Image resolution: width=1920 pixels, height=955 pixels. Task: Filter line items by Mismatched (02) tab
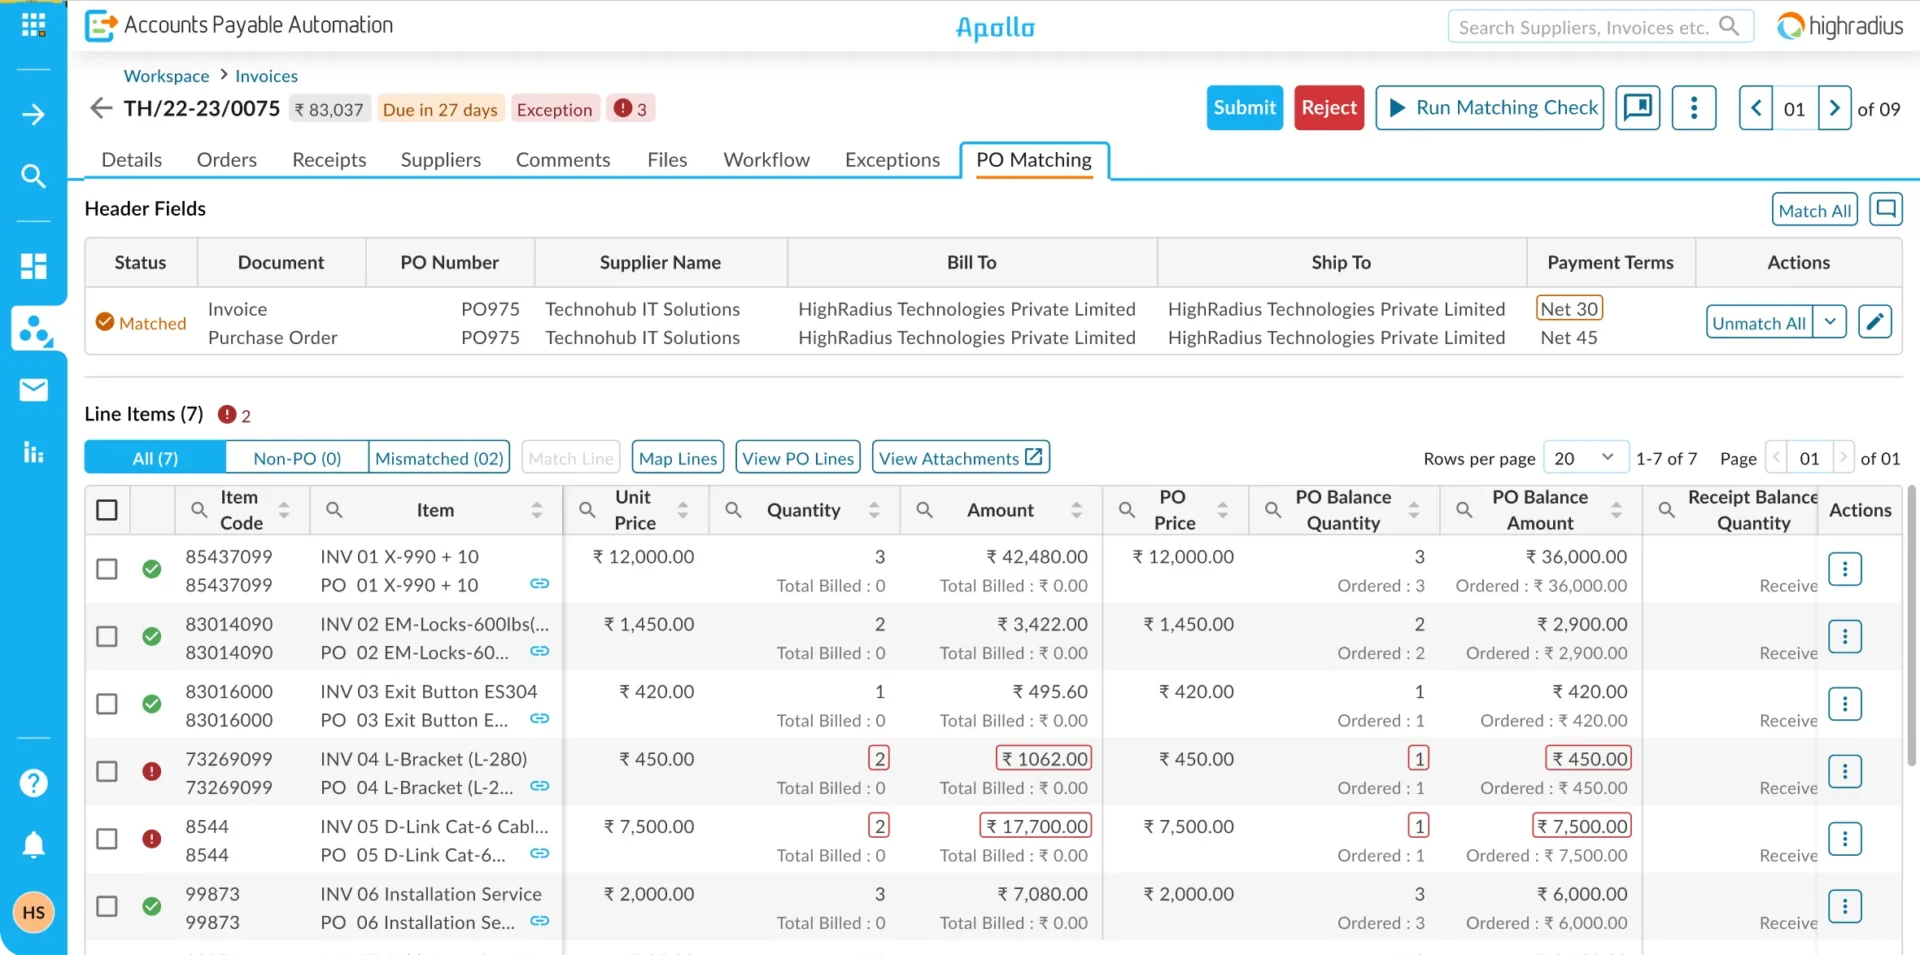439,458
